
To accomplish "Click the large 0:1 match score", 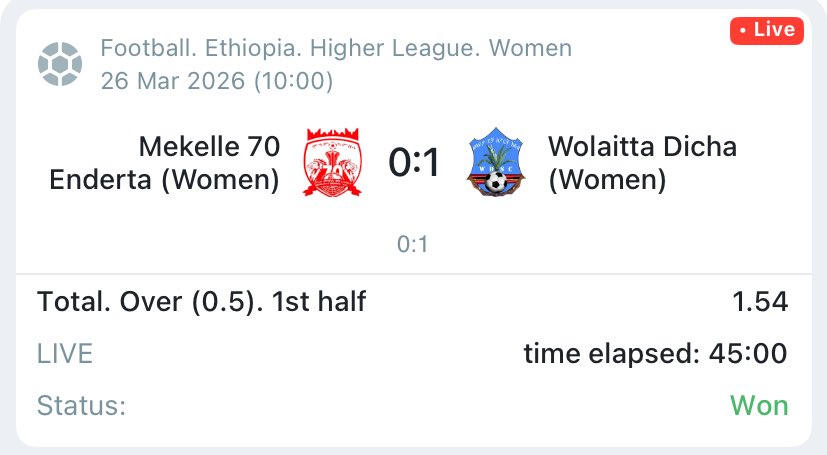I will tap(414, 164).
